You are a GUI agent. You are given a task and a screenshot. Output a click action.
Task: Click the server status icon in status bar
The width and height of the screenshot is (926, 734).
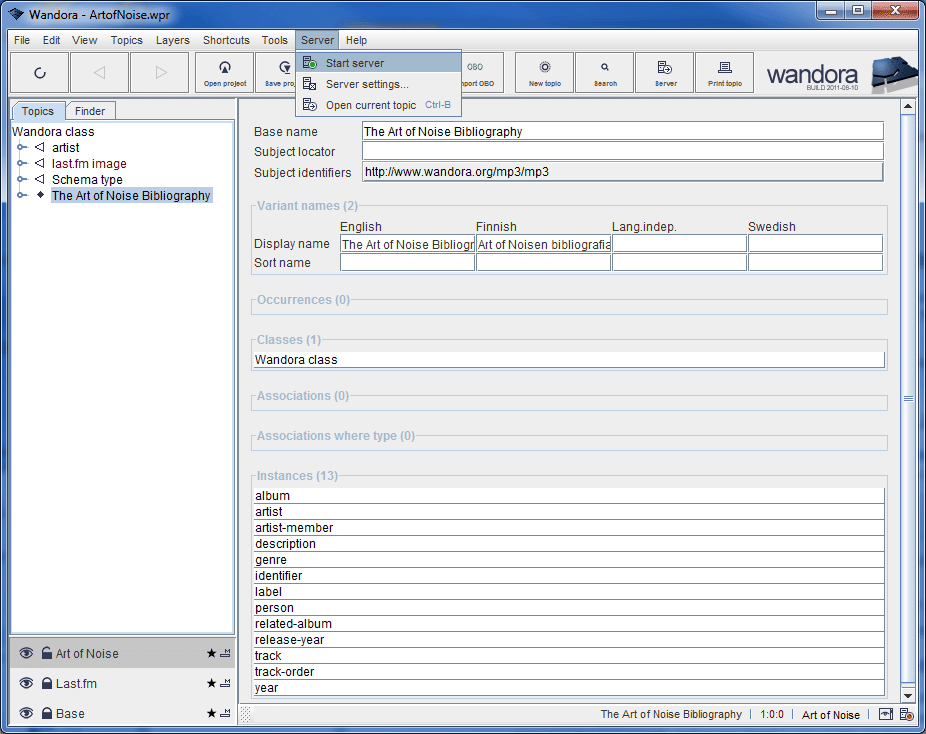pos(906,714)
